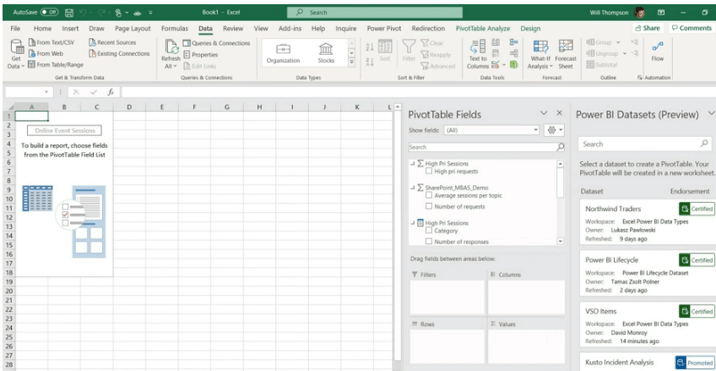Image resolution: width=716 pixels, height=371 pixels.
Task: Select the Stocks data type icon
Action: (326, 49)
